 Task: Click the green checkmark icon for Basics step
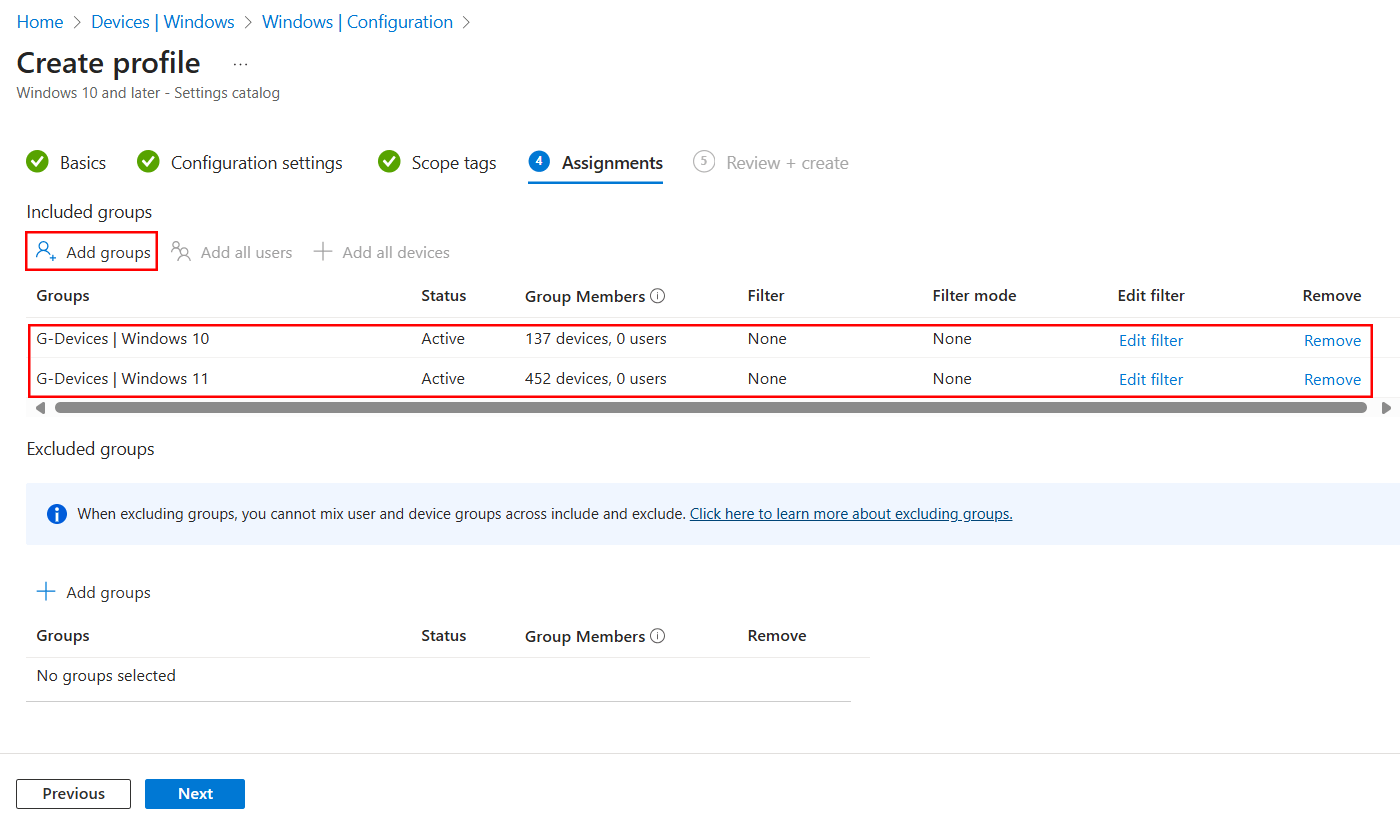click(38, 162)
